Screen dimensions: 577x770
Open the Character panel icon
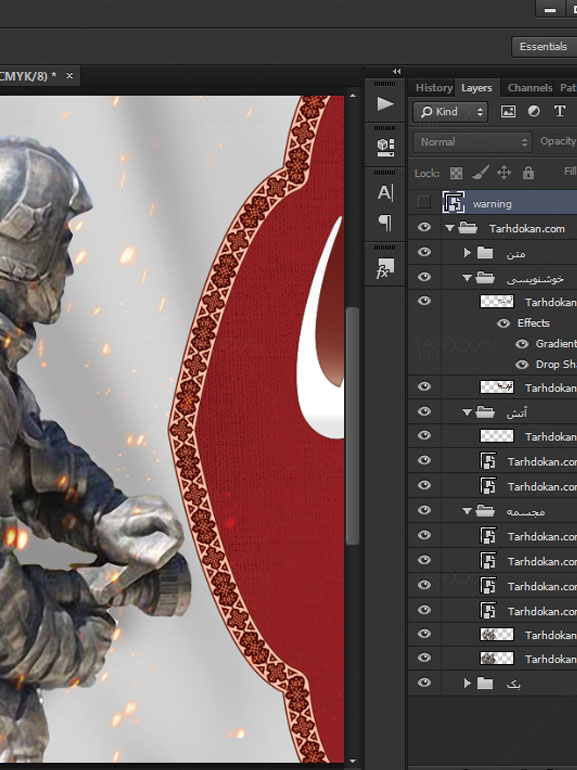pos(385,192)
